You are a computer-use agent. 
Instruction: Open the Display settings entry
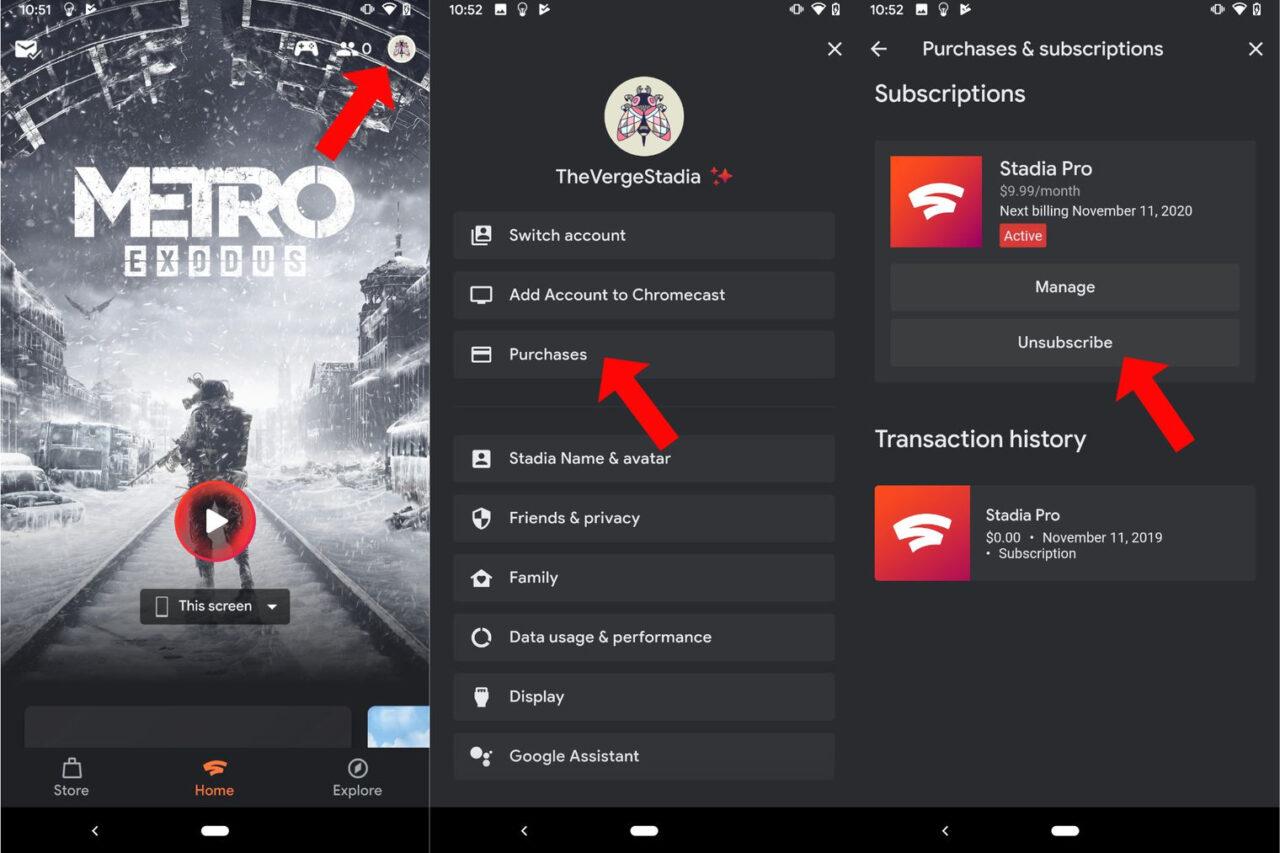click(x=644, y=696)
